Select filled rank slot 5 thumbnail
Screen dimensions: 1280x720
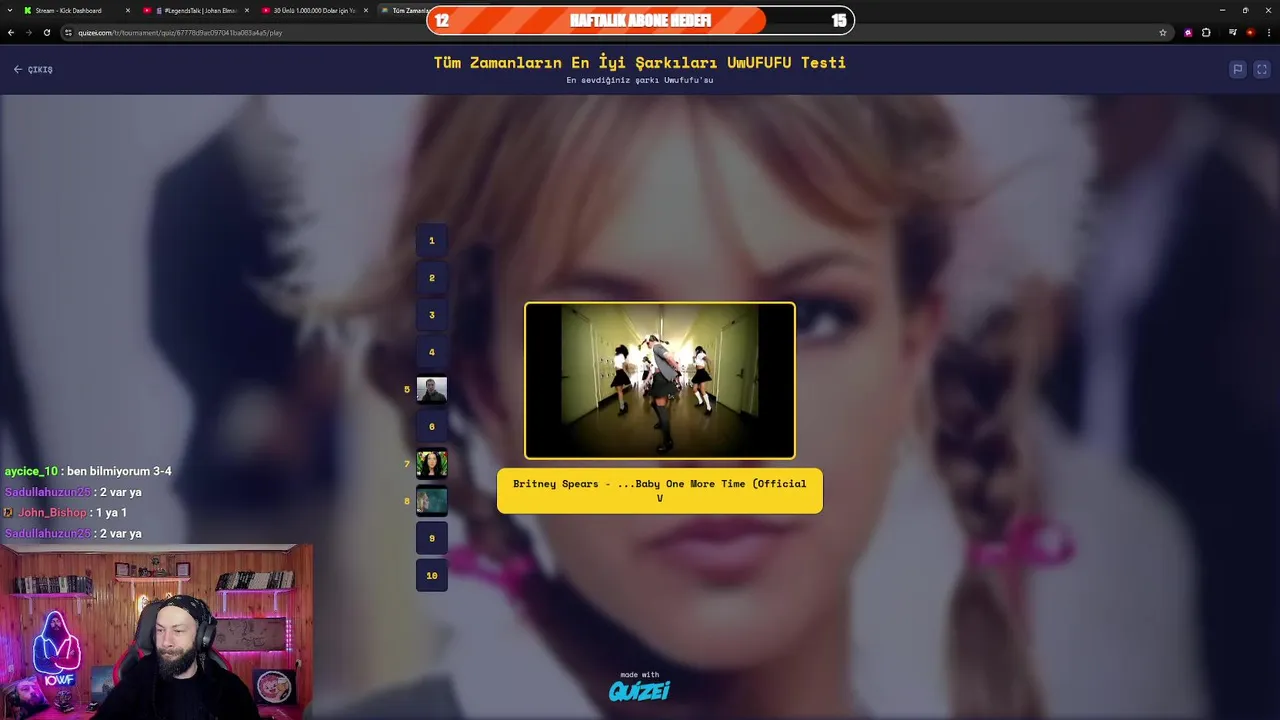point(432,389)
